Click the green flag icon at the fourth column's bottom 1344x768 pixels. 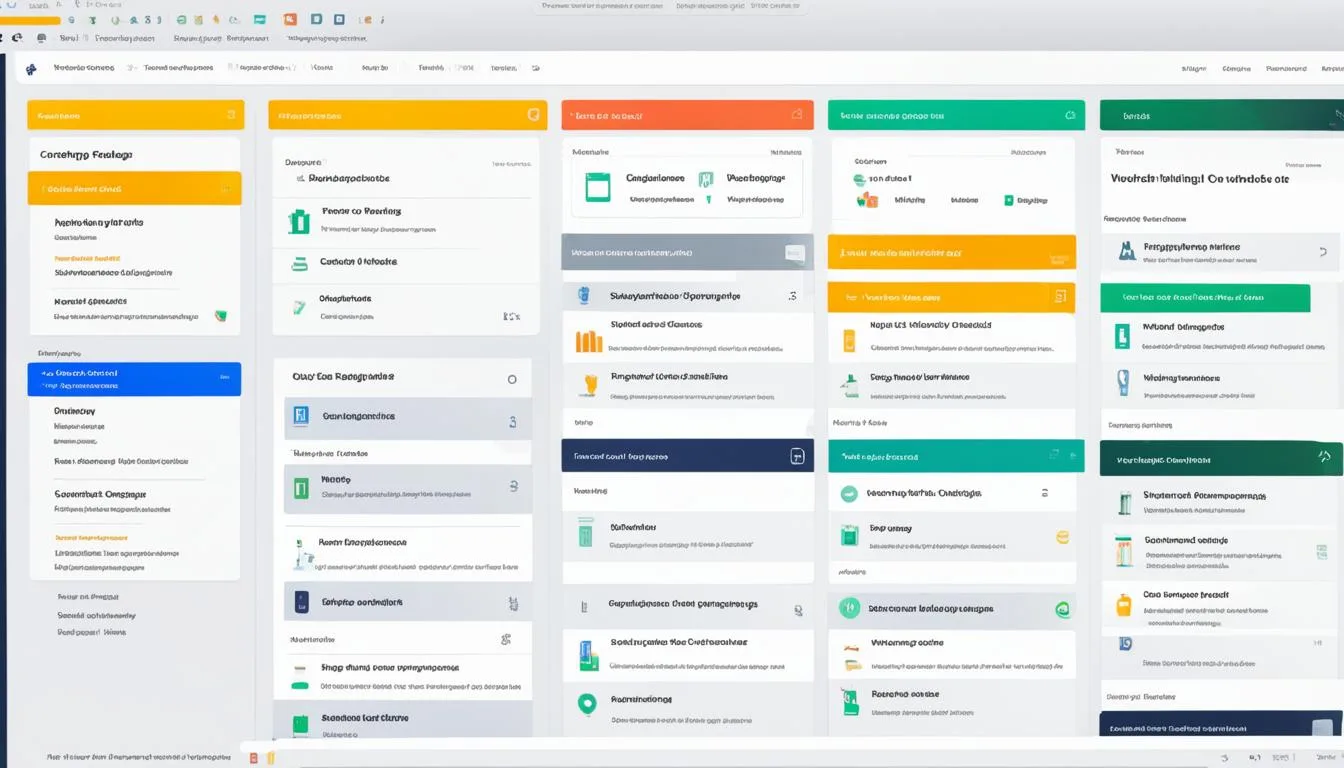(x=850, y=702)
